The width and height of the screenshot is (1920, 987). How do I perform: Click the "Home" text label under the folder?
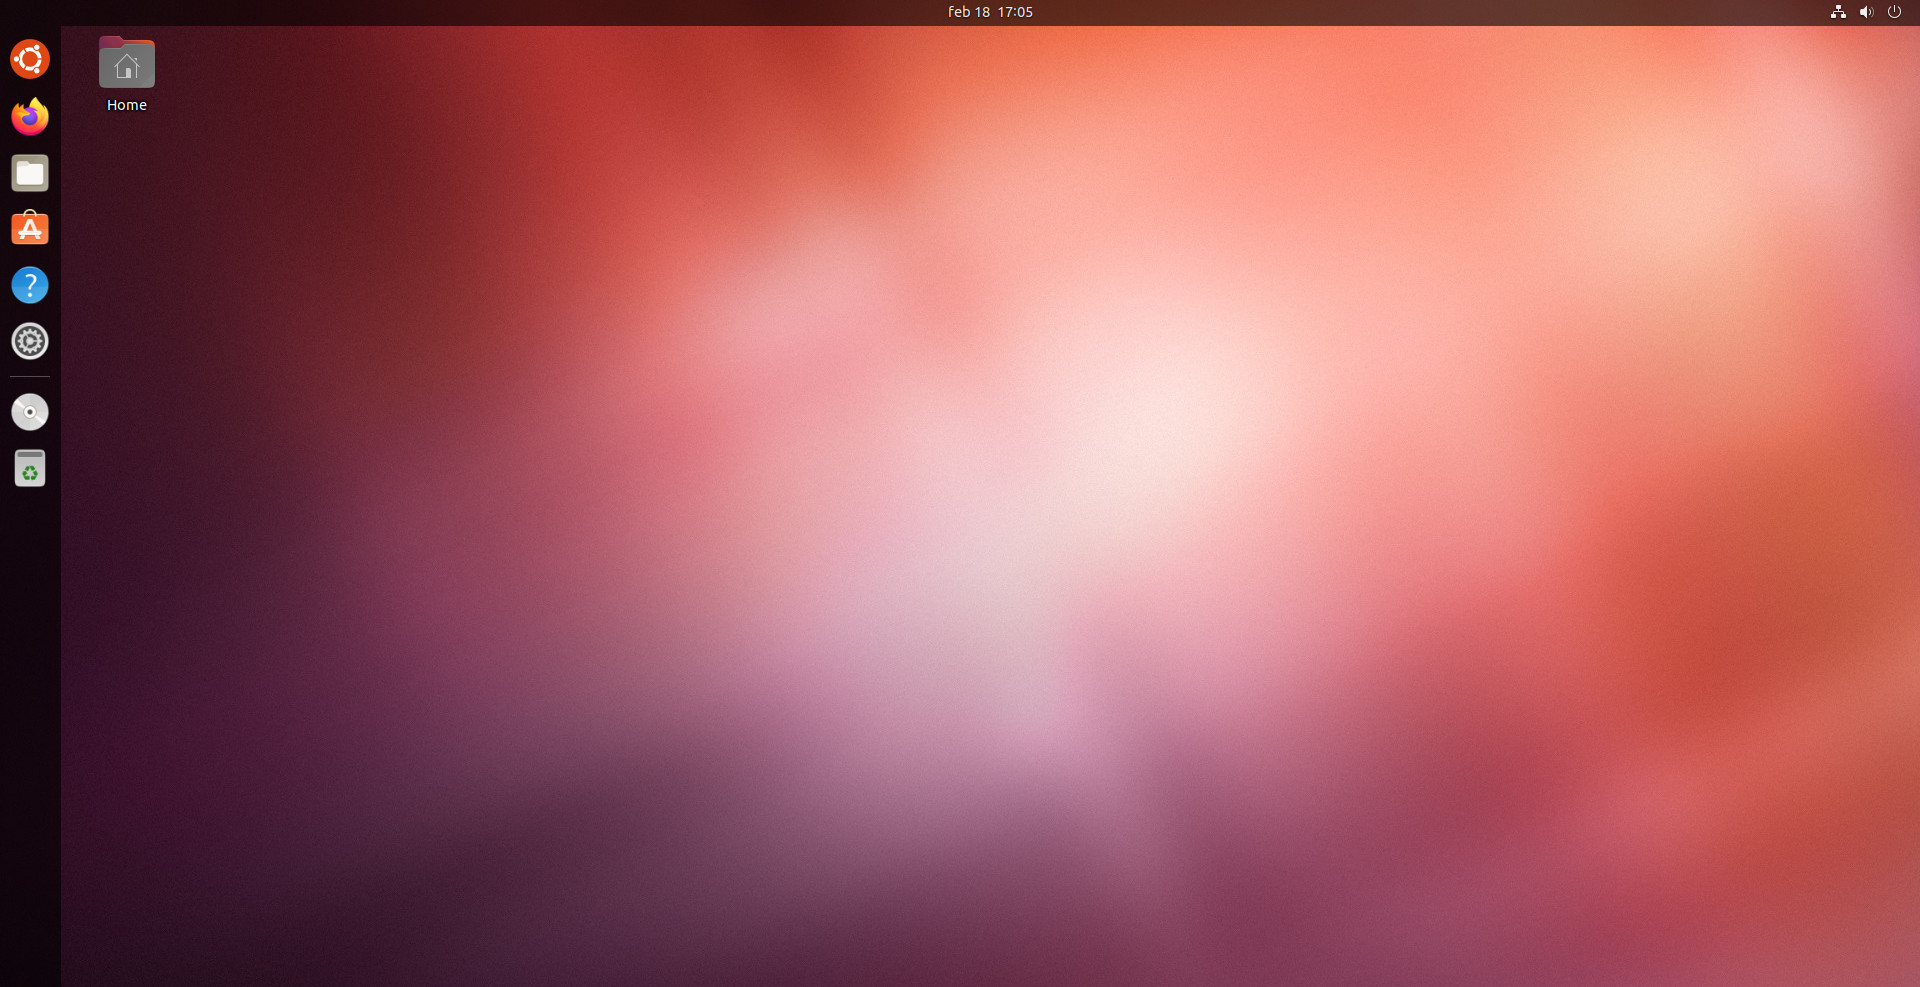pyautogui.click(x=127, y=105)
